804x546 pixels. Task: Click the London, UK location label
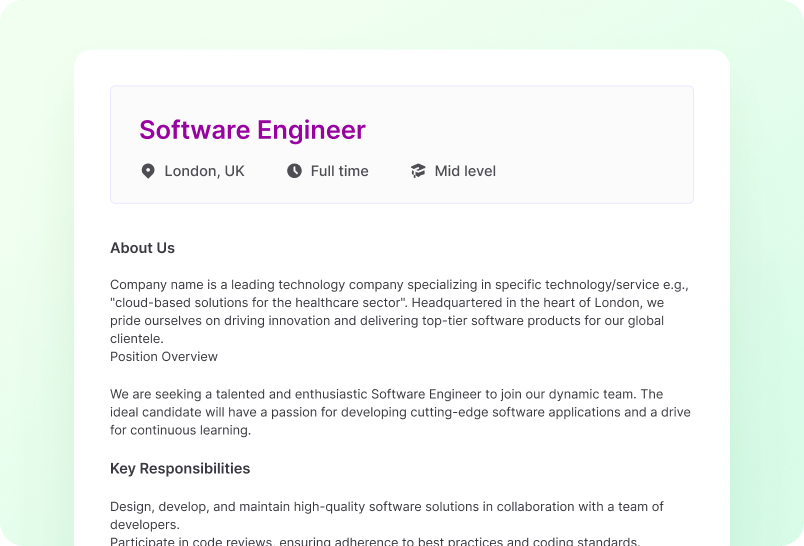(204, 171)
